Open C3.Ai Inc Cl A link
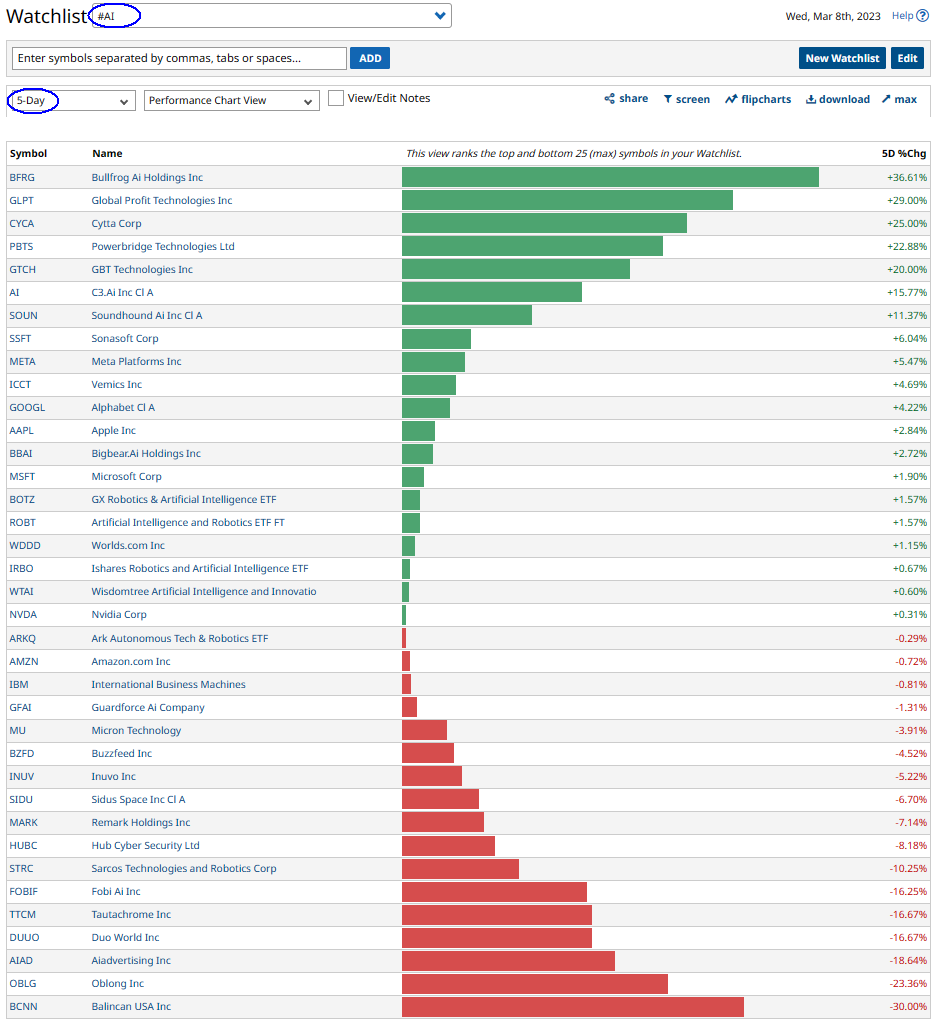935x1021 pixels. [x=122, y=292]
